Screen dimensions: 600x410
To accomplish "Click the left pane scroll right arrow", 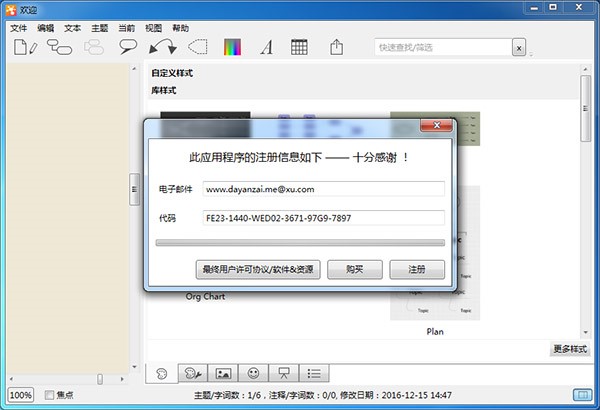I will (x=122, y=379).
